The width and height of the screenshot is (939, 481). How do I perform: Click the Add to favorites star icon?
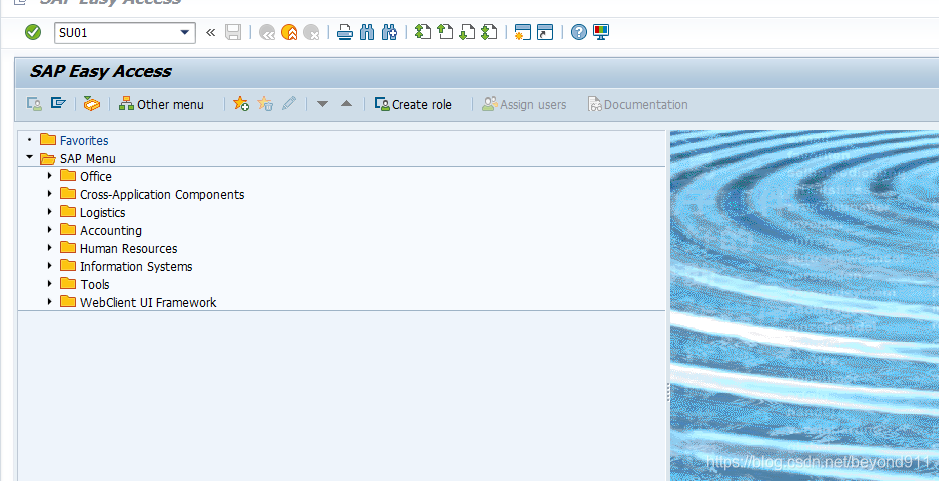pyautogui.click(x=241, y=104)
